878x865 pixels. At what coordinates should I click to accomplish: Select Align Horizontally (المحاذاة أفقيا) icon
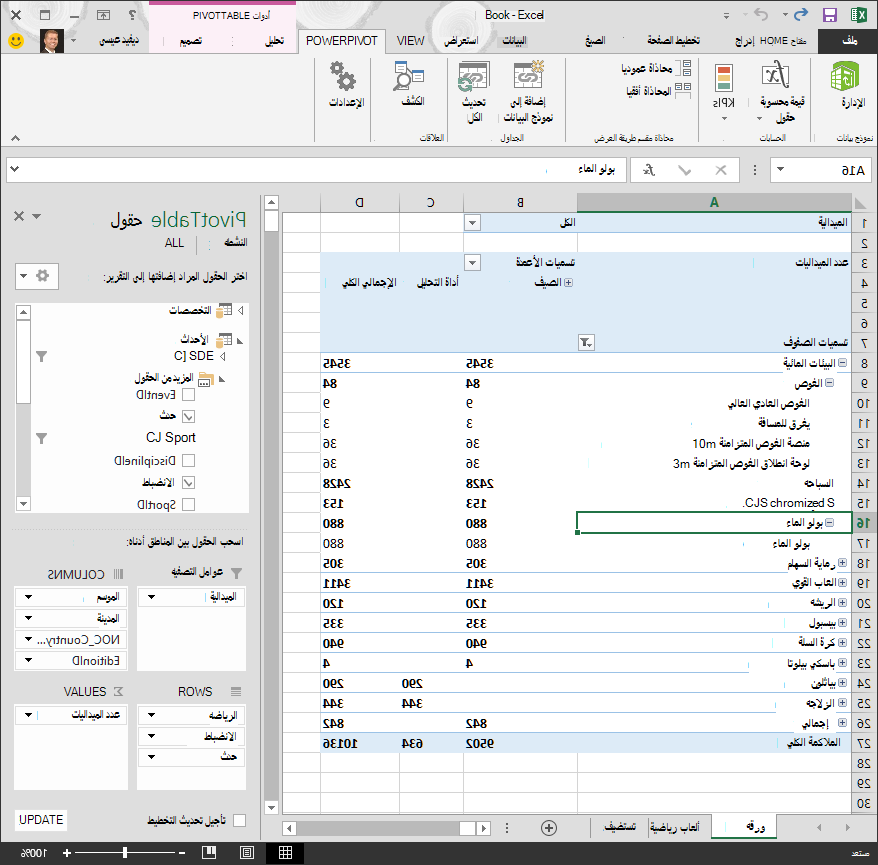pos(683,90)
